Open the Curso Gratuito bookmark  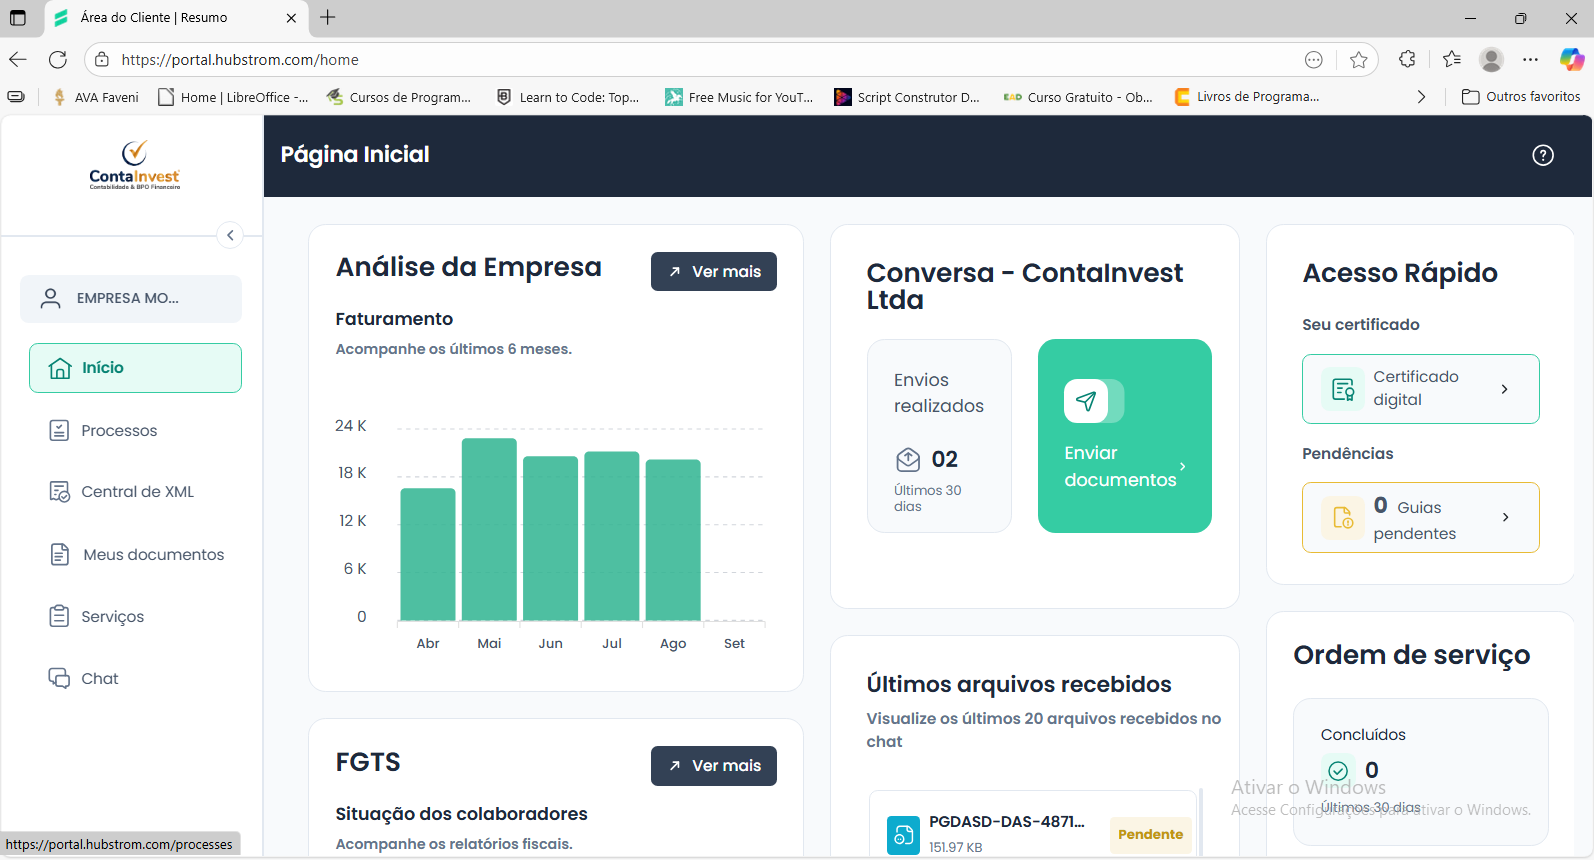(x=1078, y=97)
